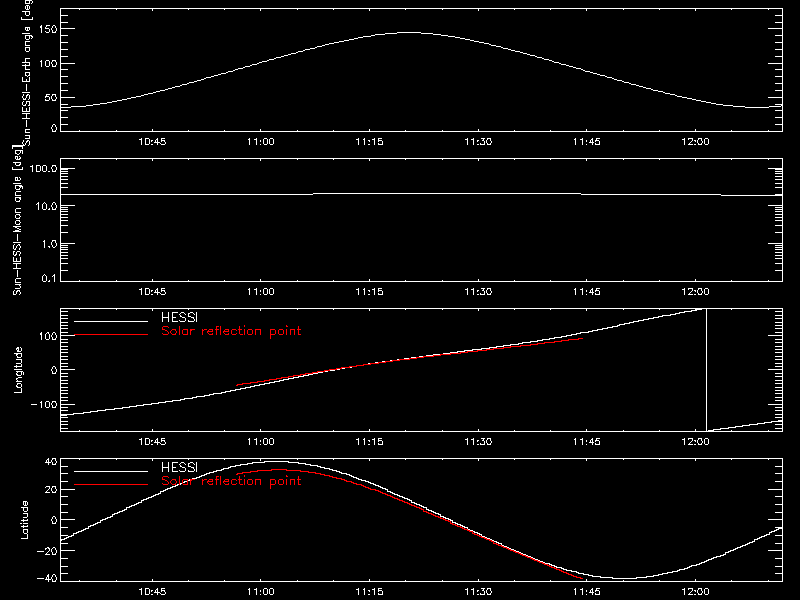Click red legend line in Latitude plot
The image size is (800, 600).
[x=111, y=485]
